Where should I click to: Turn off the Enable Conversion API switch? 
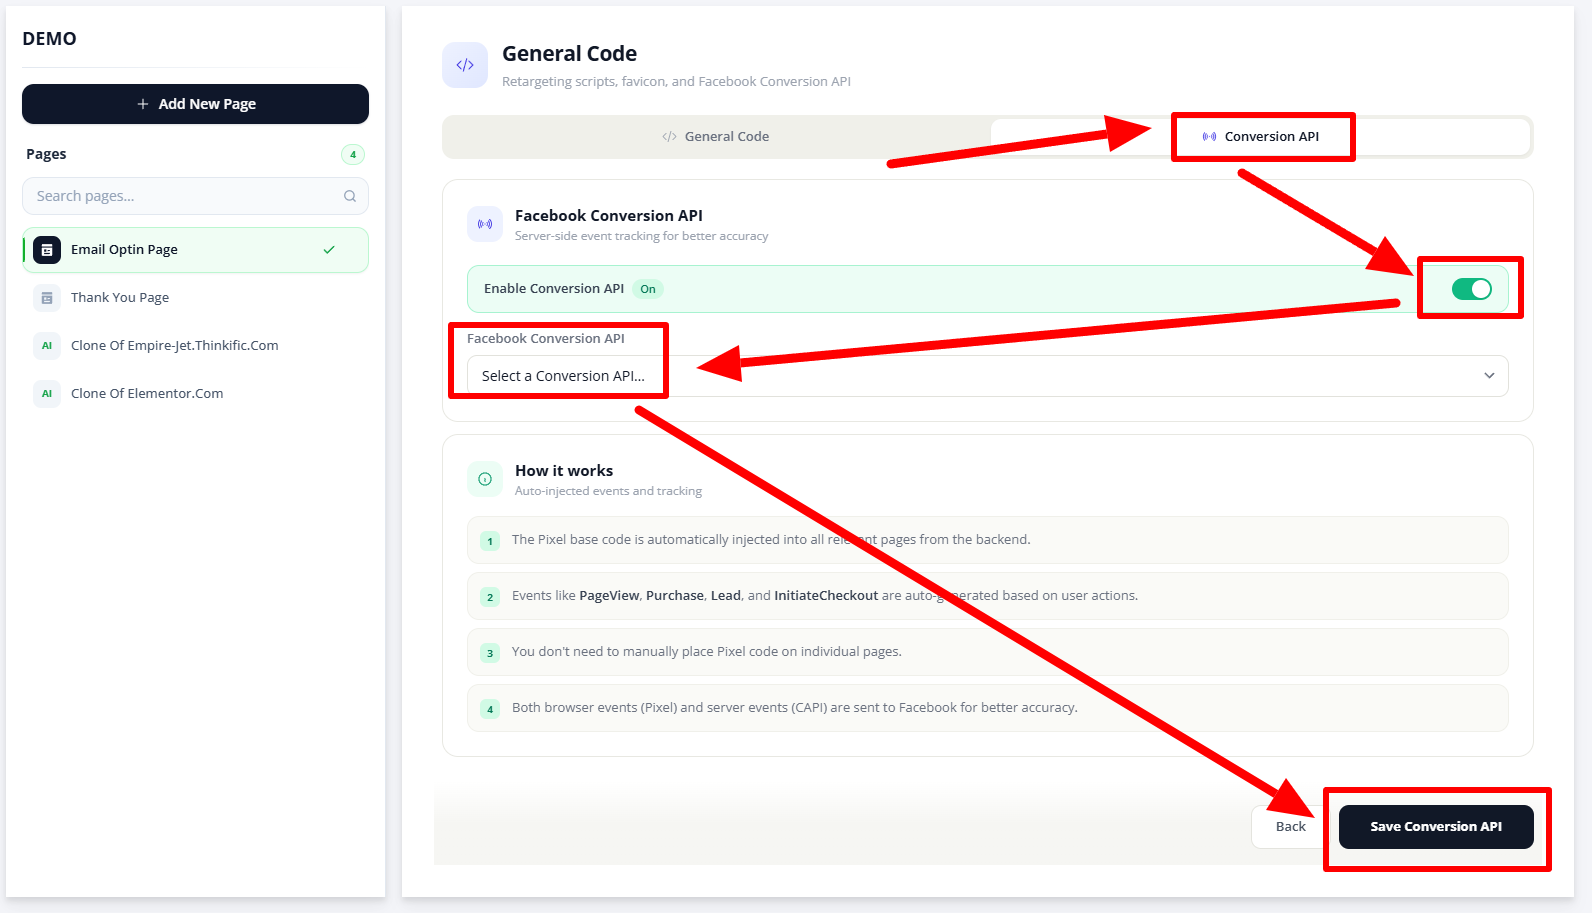tap(1472, 289)
